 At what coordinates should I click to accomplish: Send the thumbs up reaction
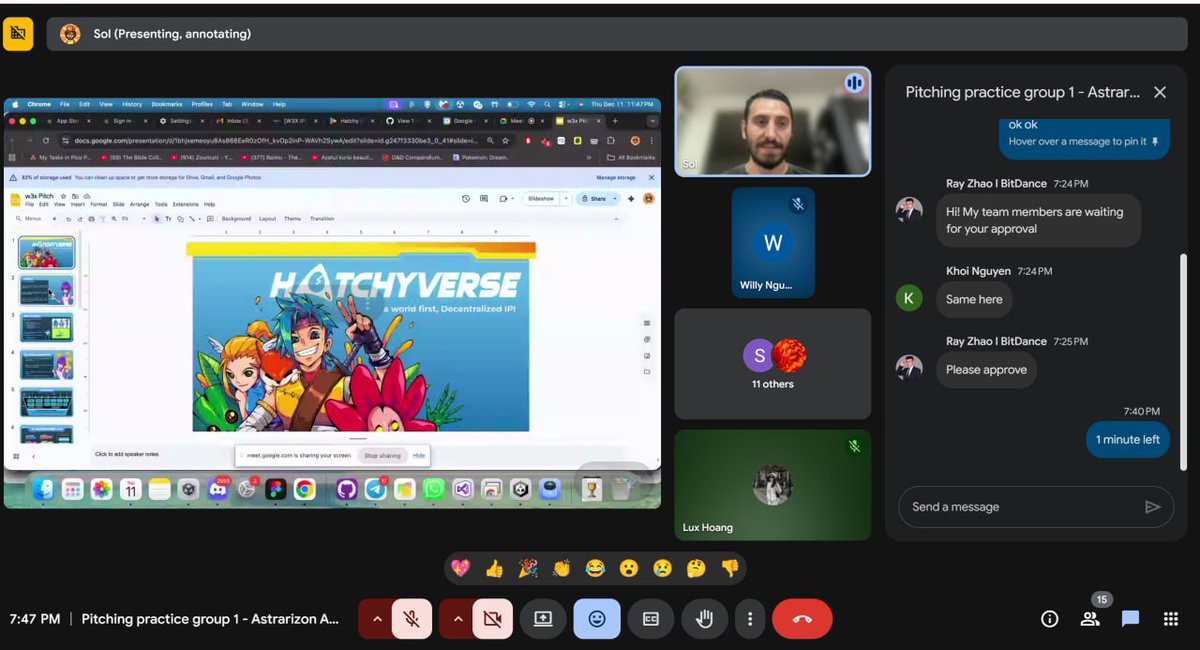494,568
